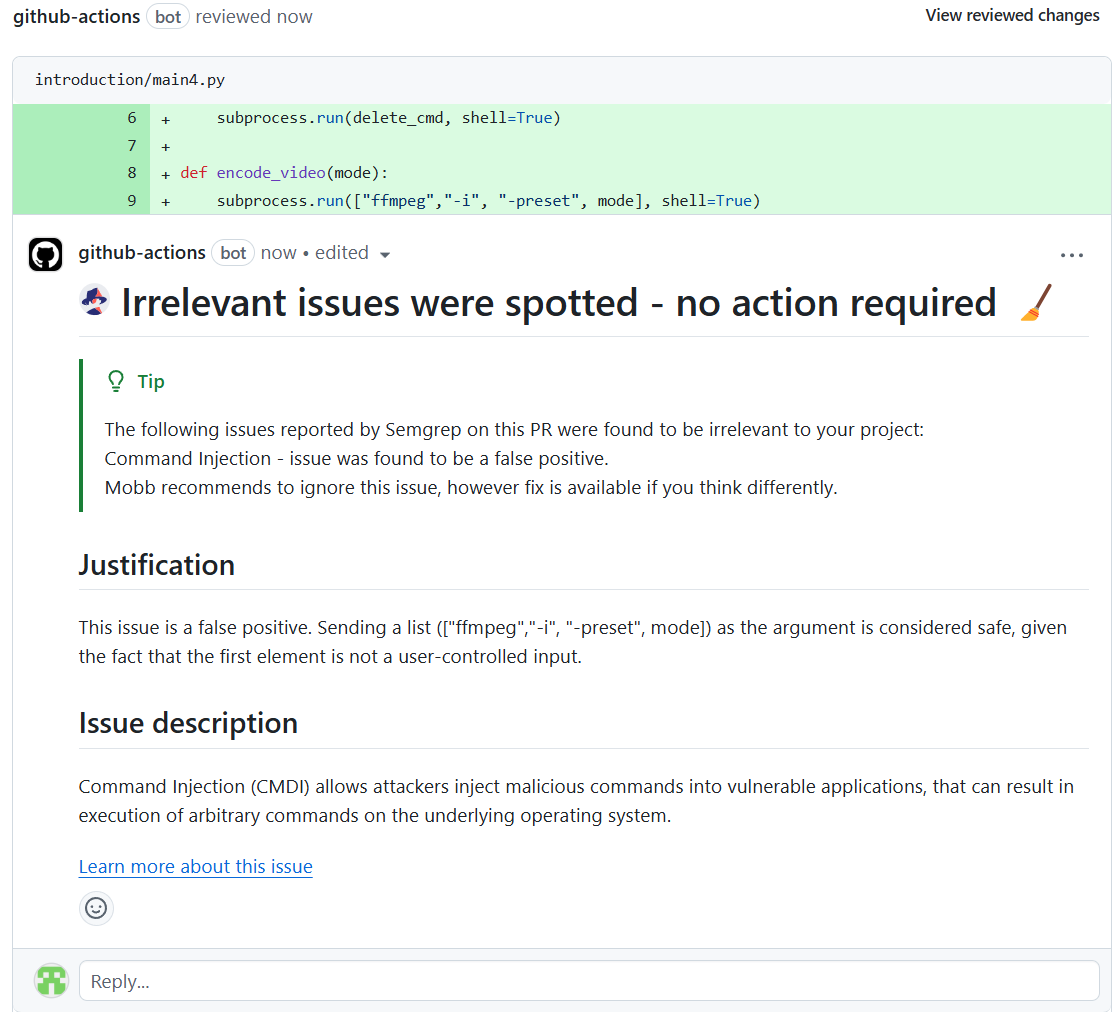Screen dimensions: 1115x1012
Task: Click the github-actions name at the top review header
Action: [76, 17]
